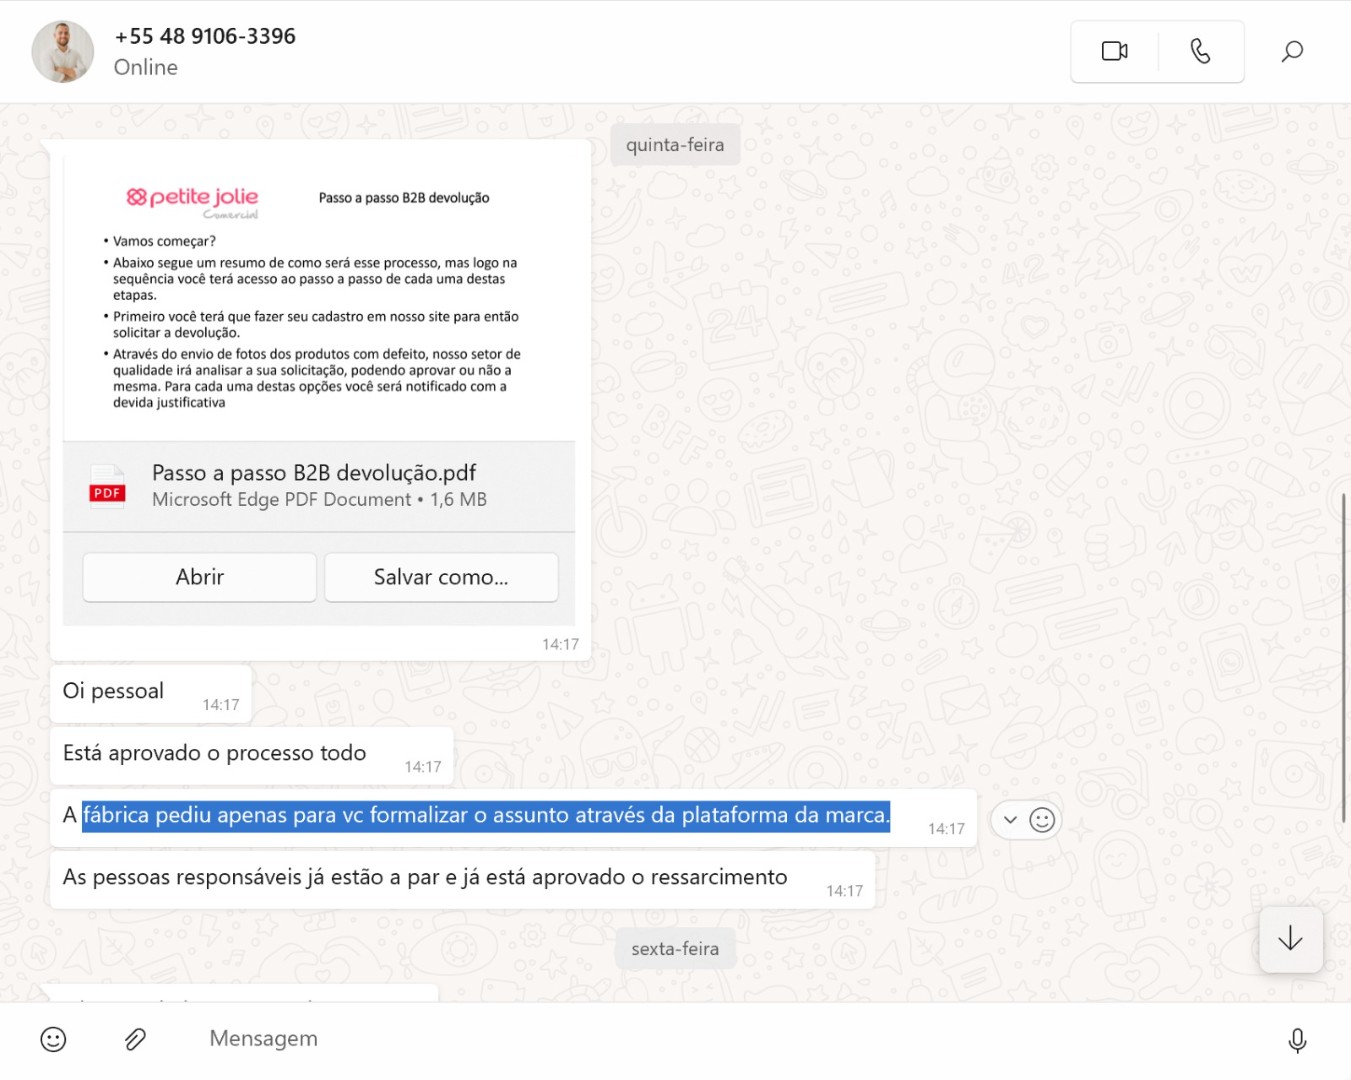This screenshot has height=1080, width=1351.
Task: Jump to latest messages with down arrow
Action: coord(1290,939)
